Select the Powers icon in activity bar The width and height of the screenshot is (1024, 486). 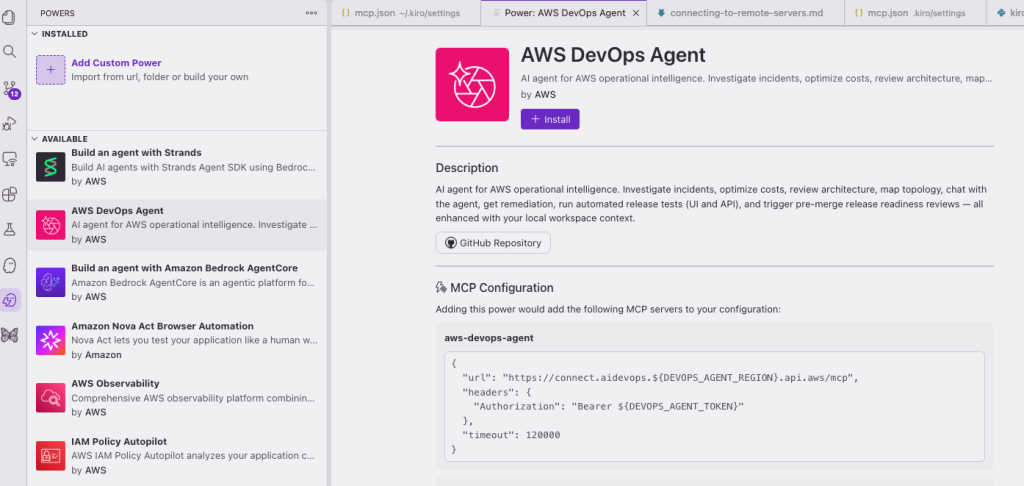(10, 300)
